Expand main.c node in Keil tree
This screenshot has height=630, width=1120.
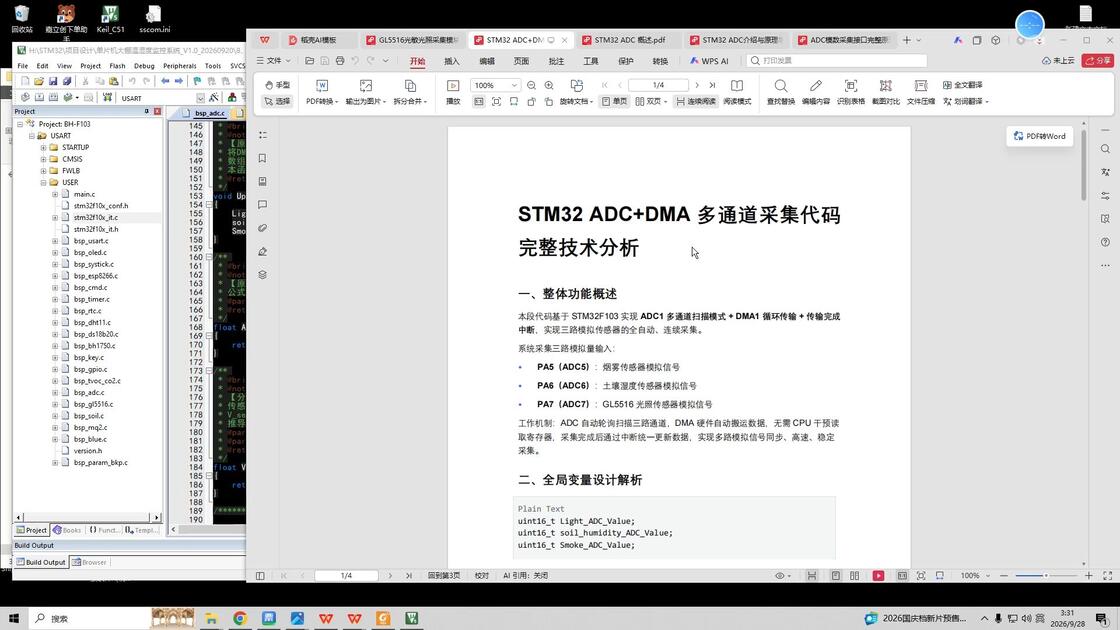point(55,194)
